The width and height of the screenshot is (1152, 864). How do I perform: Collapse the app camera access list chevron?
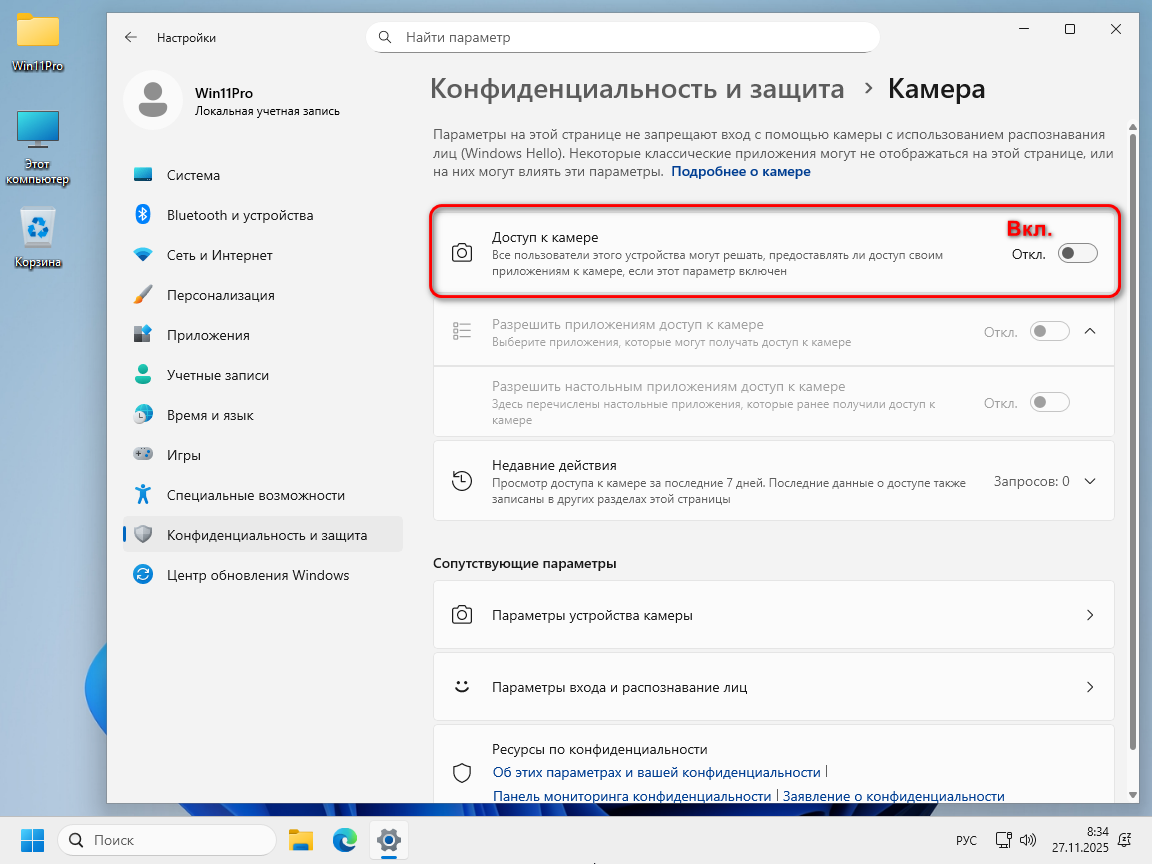pyautogui.click(x=1090, y=331)
